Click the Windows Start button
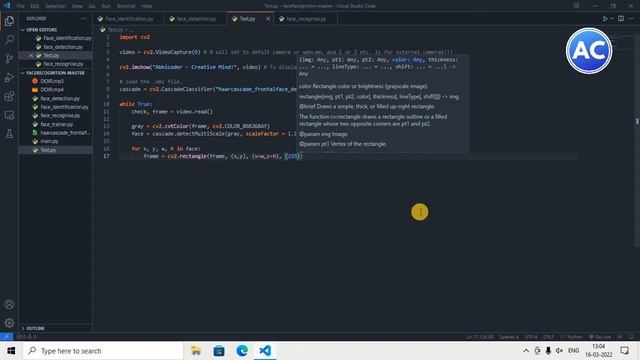The width and height of the screenshot is (640, 360). [11, 351]
